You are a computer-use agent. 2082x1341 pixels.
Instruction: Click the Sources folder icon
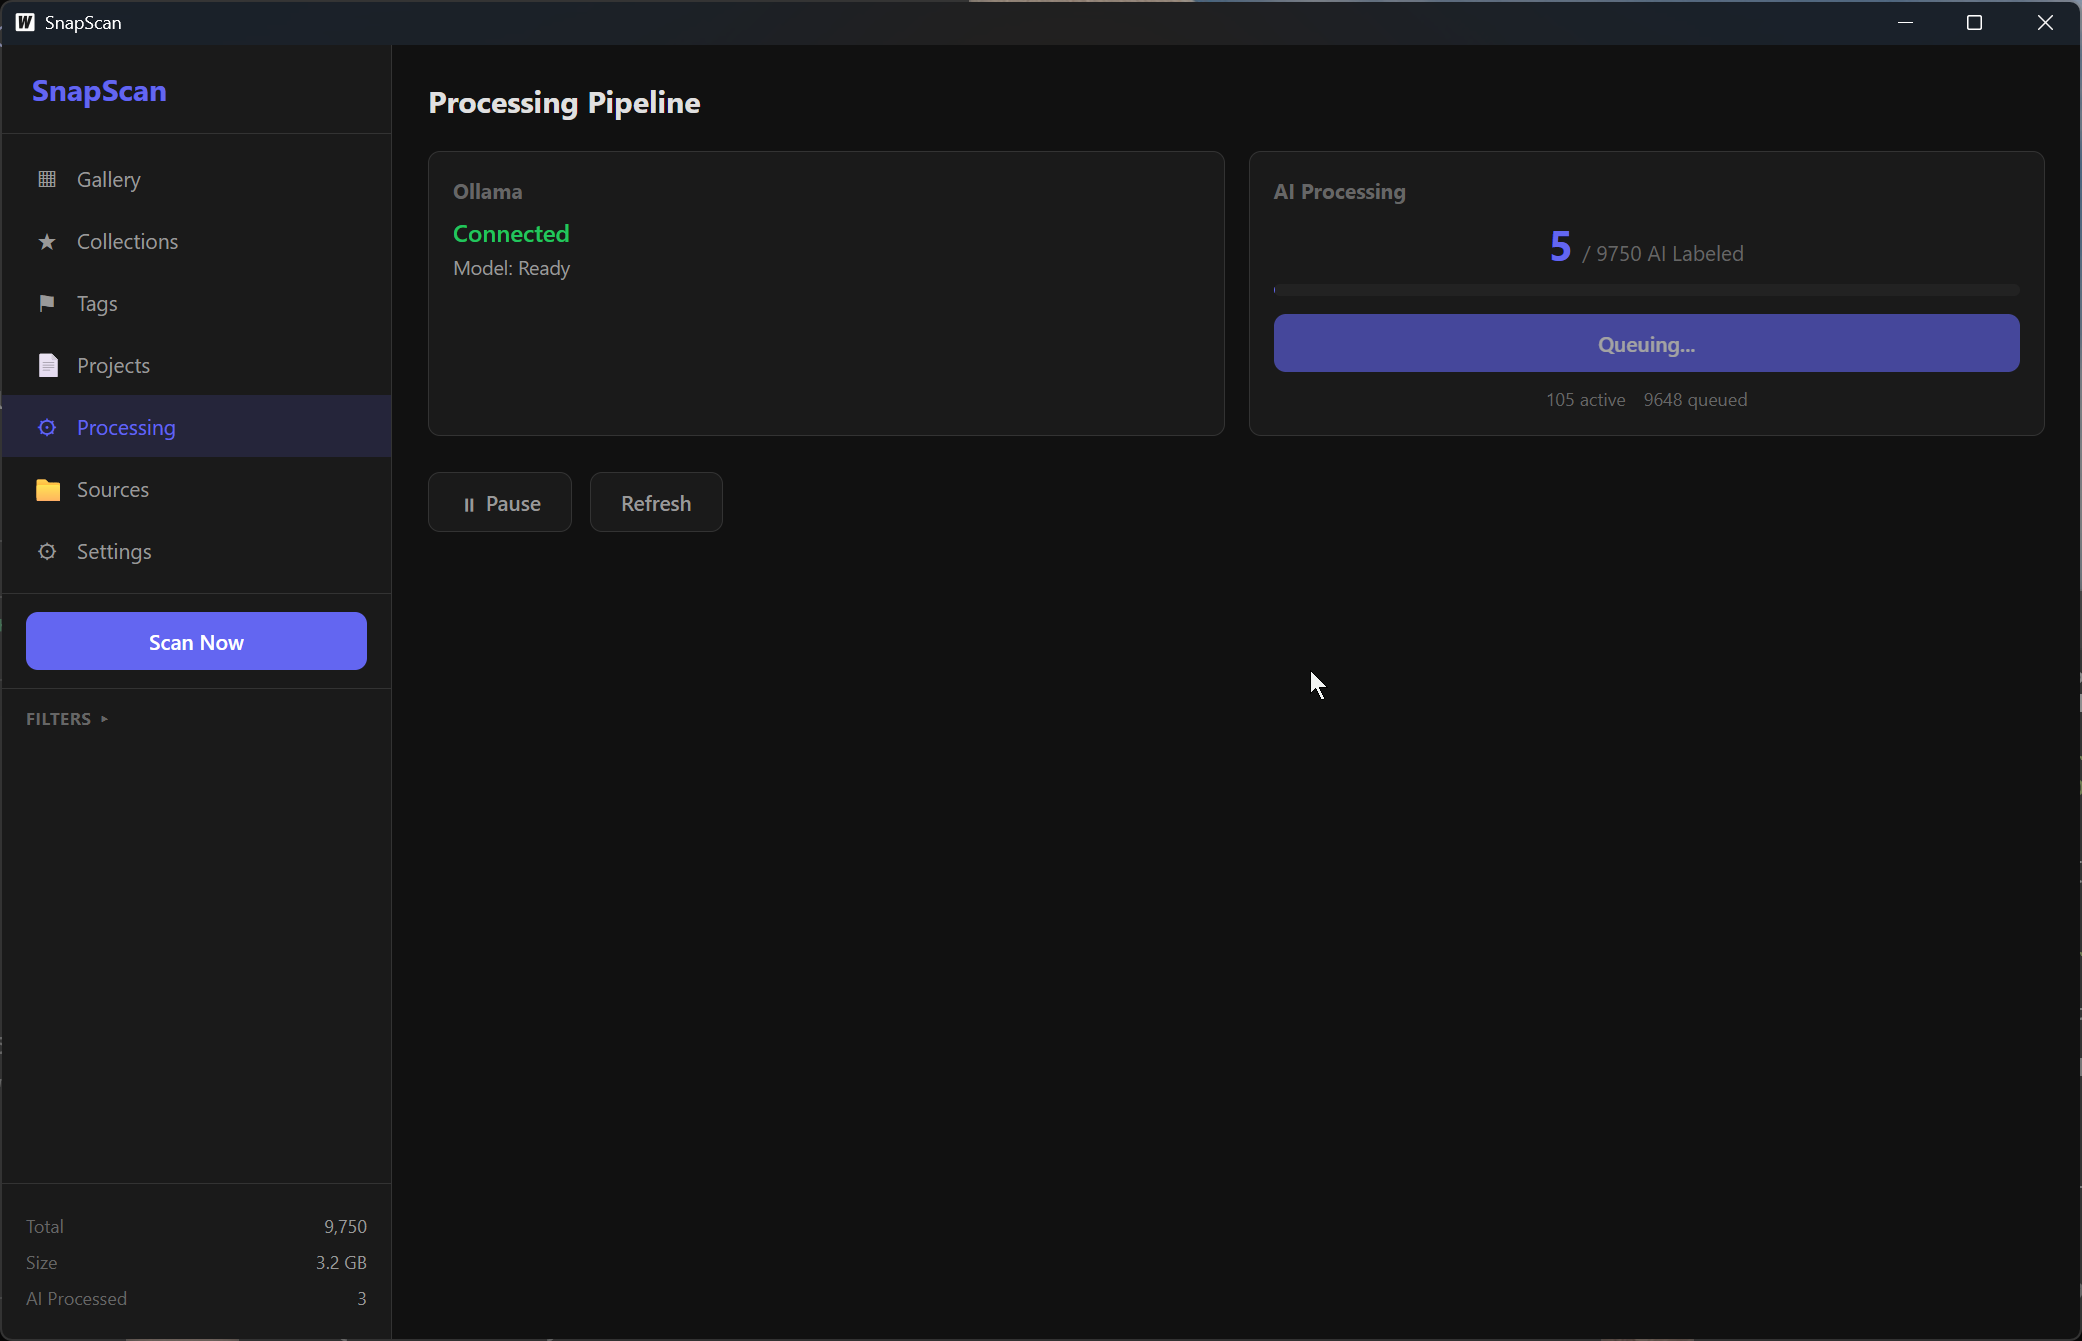(47, 490)
